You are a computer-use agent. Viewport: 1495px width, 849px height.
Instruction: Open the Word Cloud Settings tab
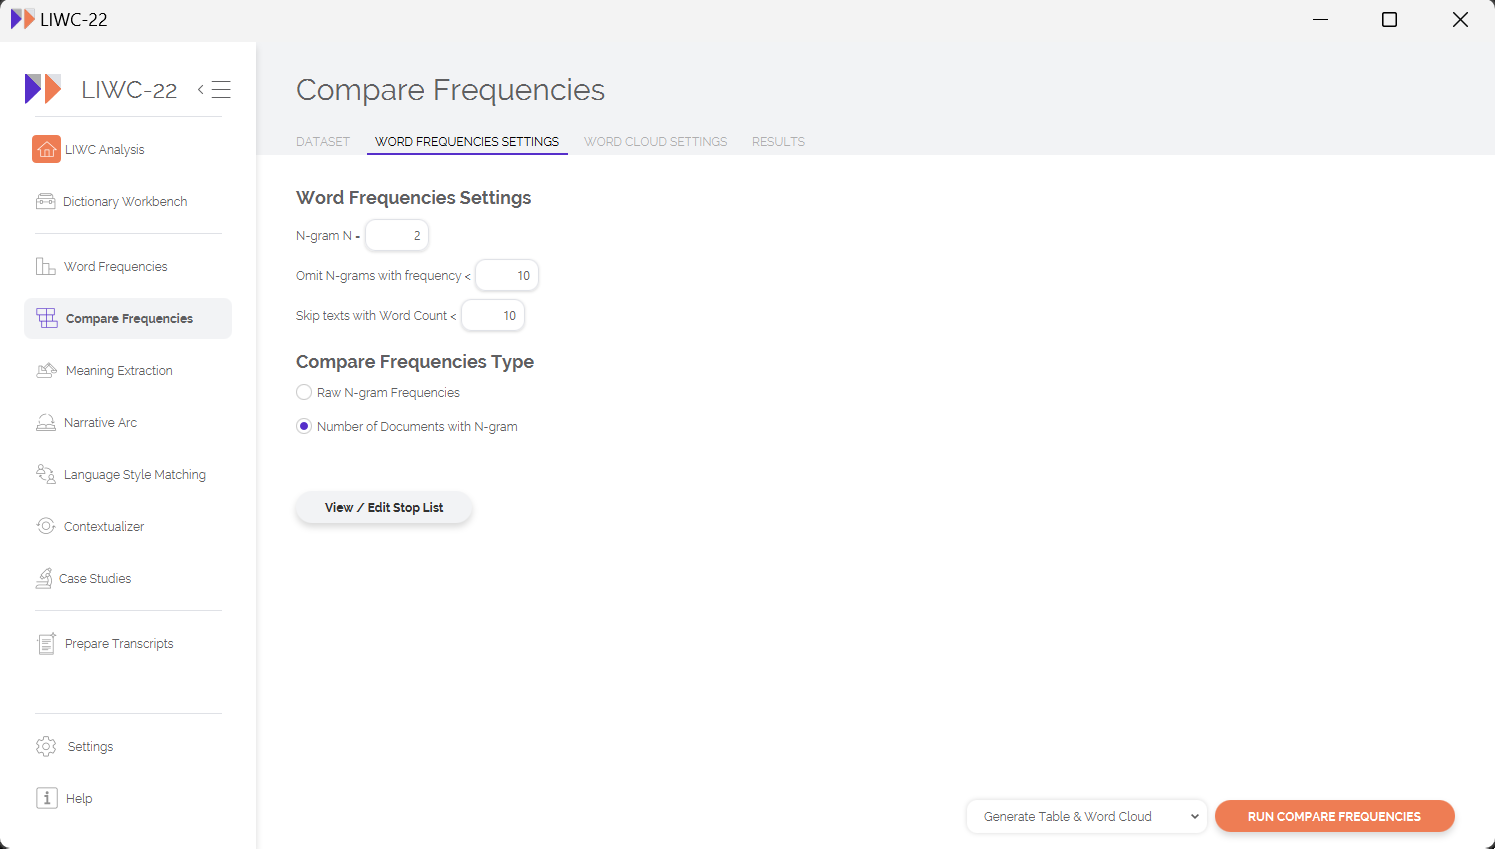click(656, 142)
